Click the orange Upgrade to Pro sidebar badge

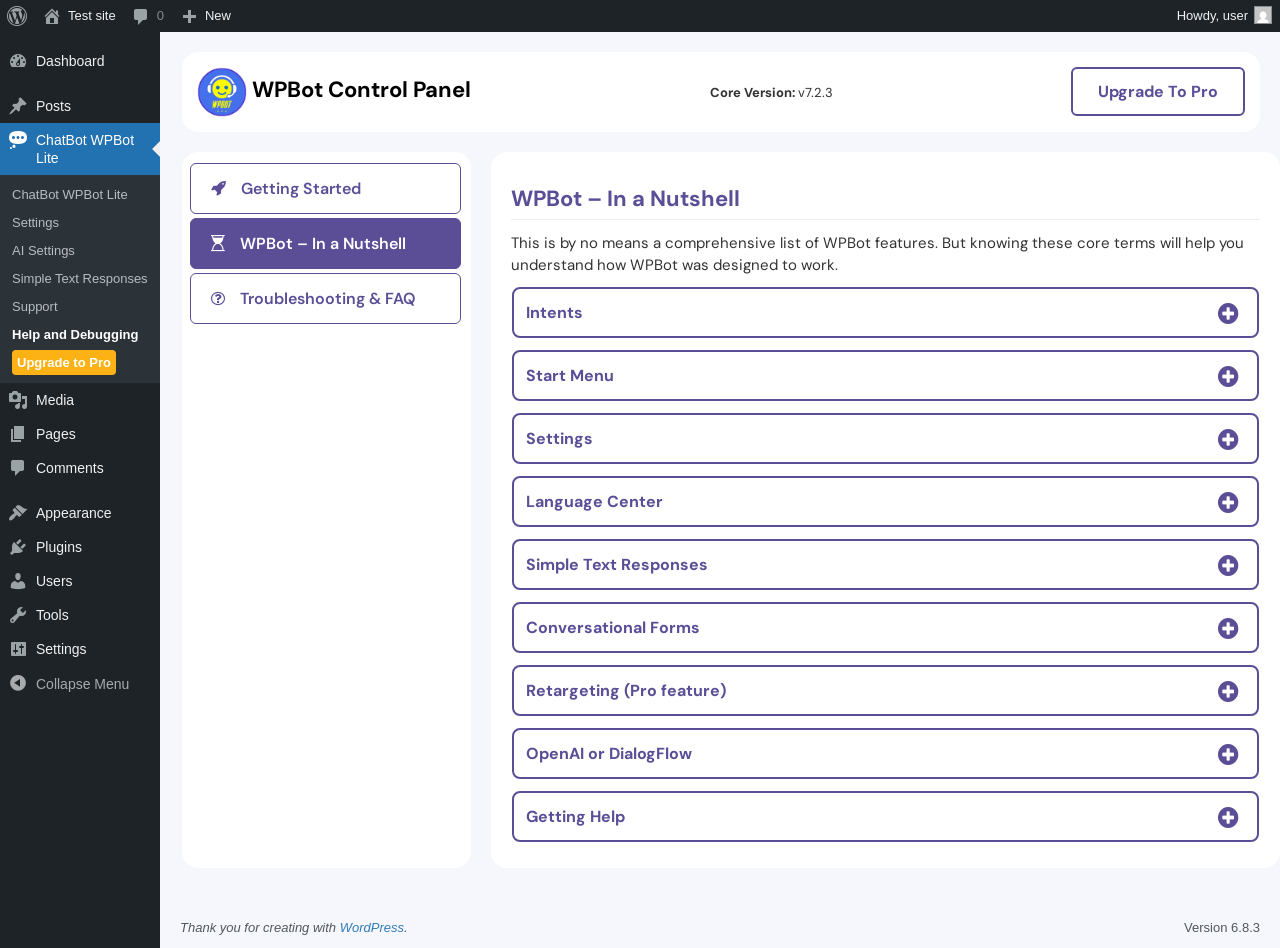click(64, 362)
